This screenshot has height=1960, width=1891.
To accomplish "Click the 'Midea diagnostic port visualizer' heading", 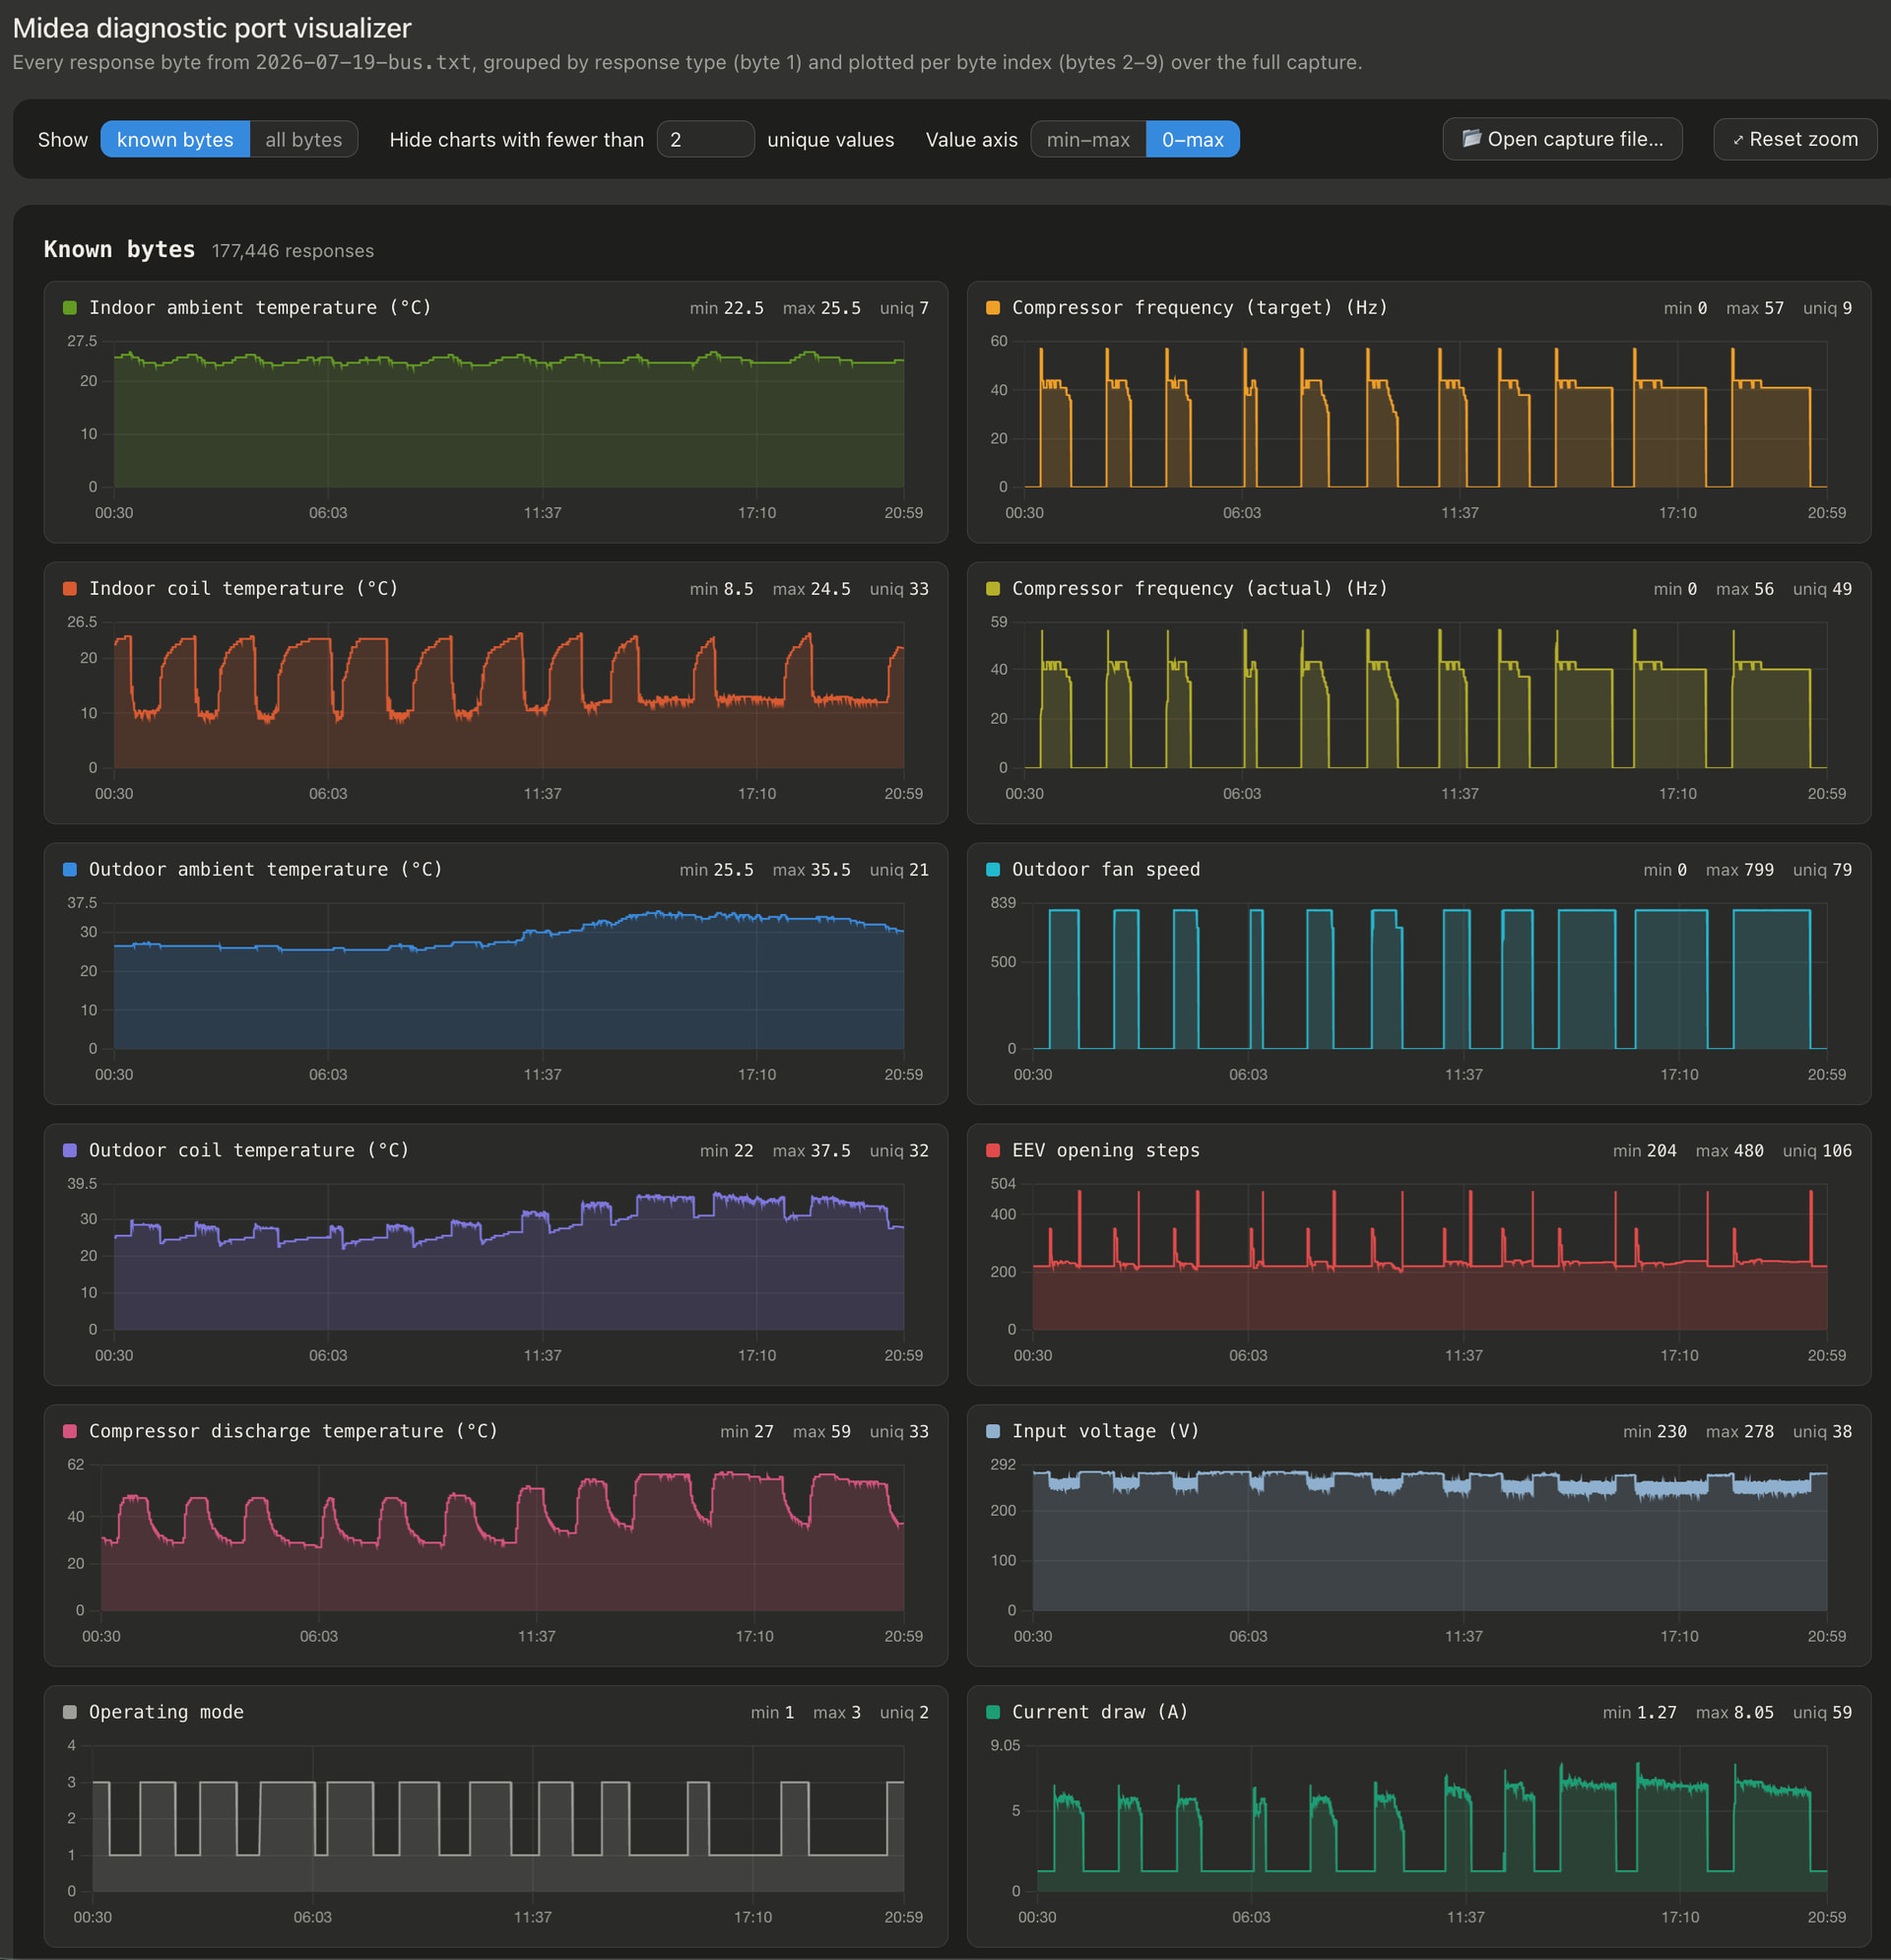I will [x=212, y=28].
